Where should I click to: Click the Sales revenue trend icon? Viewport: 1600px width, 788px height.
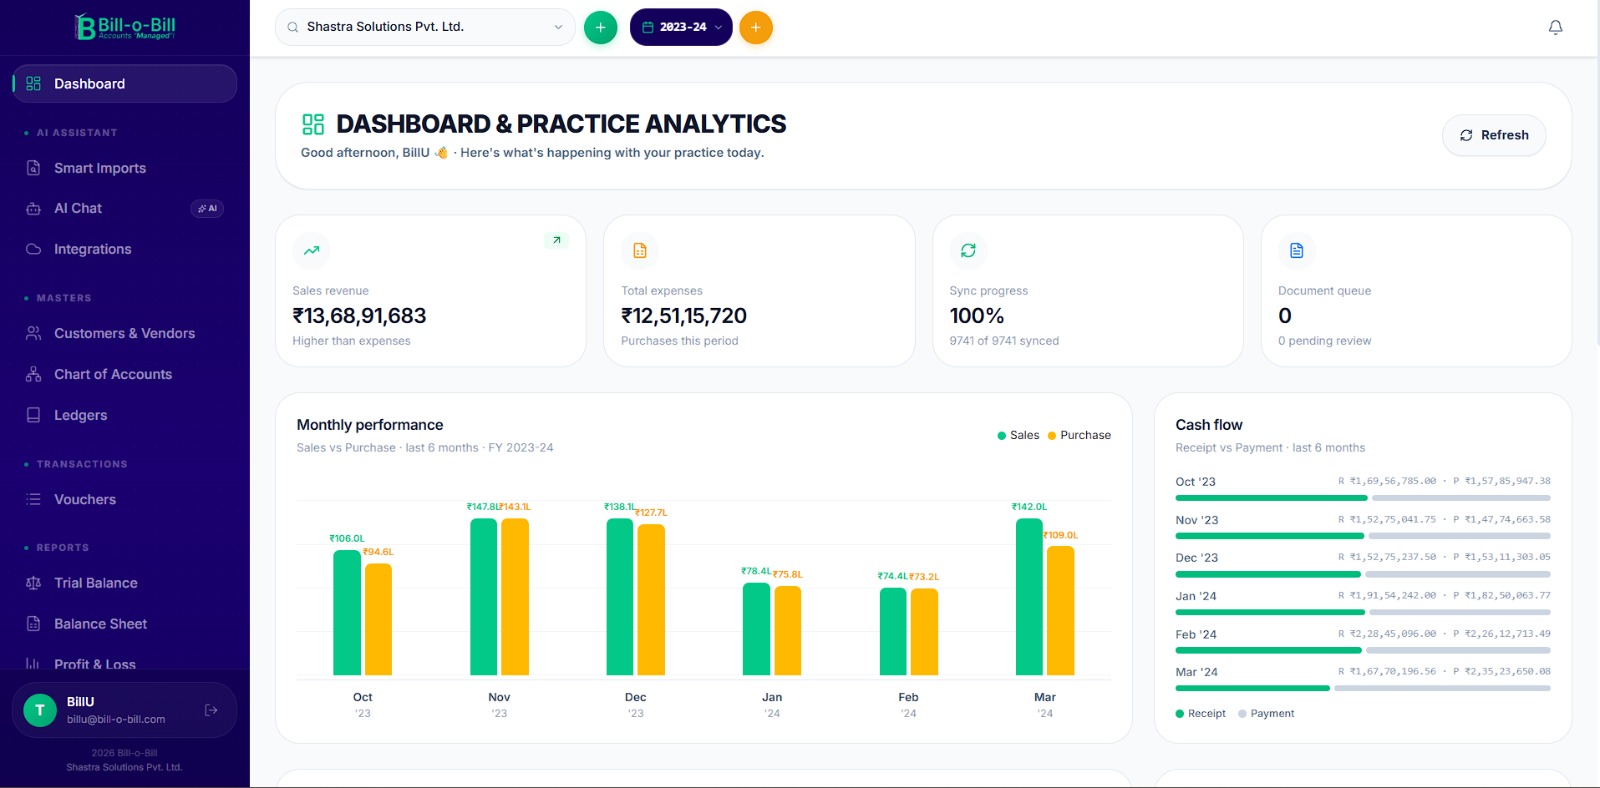pyautogui.click(x=311, y=250)
